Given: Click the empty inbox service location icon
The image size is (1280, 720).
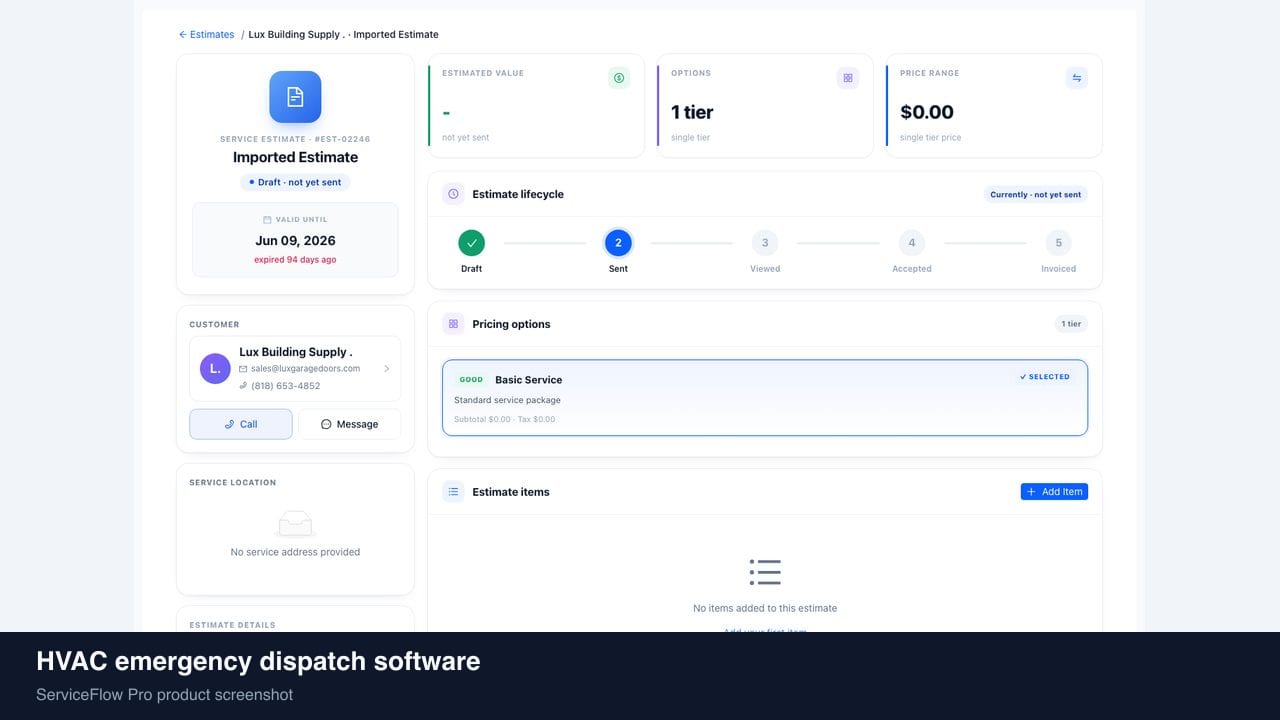Looking at the screenshot, I should (295, 523).
